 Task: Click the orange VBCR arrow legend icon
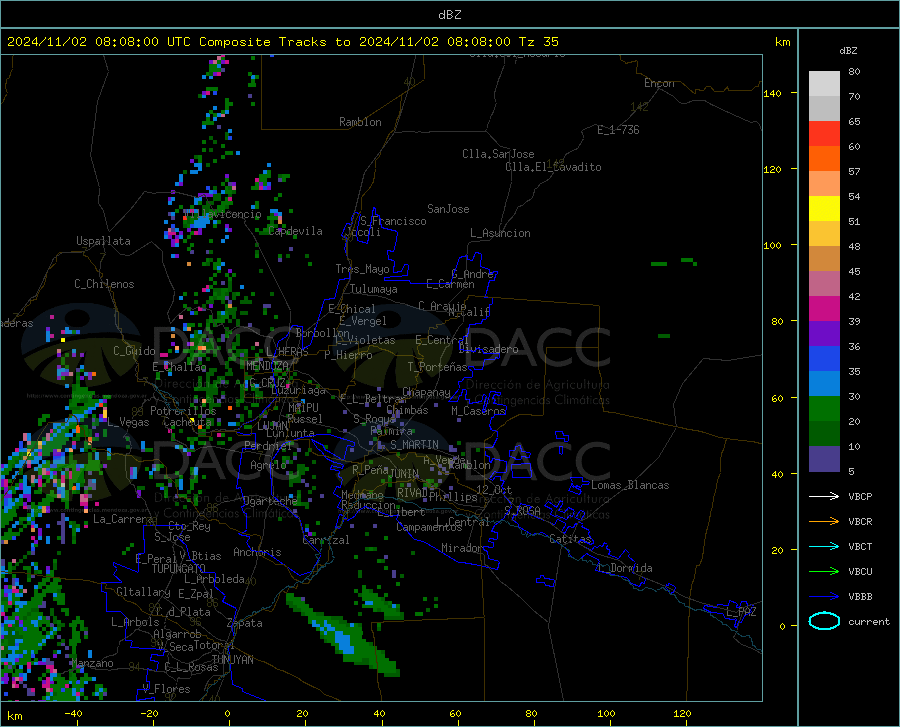click(824, 522)
